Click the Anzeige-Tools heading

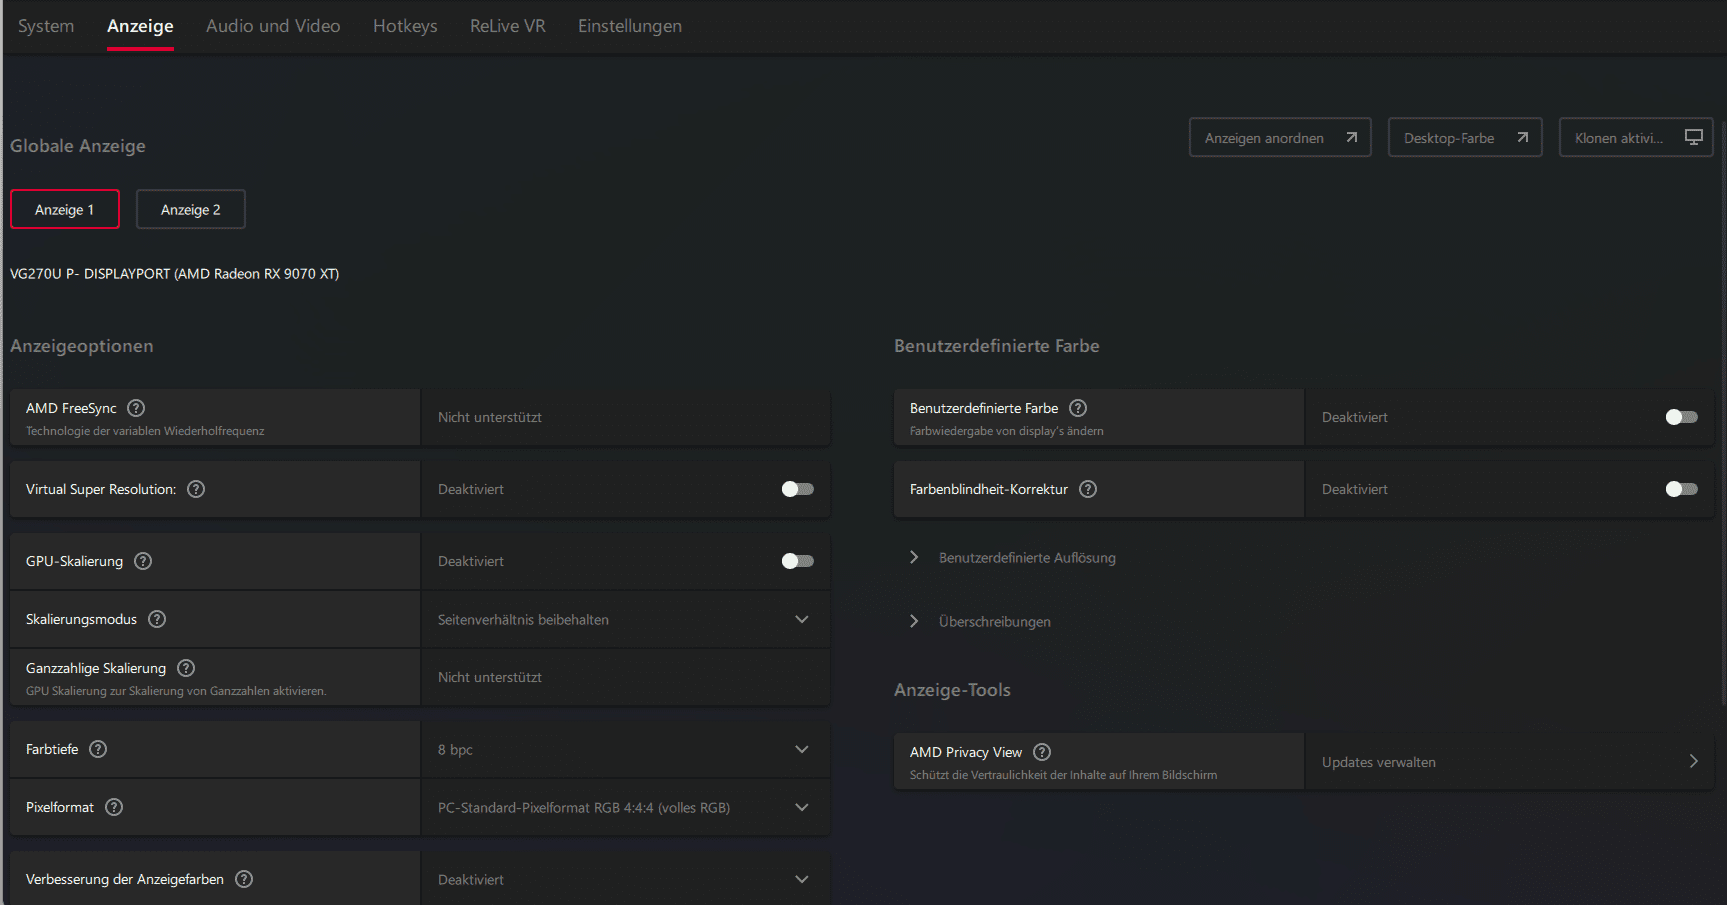(952, 690)
